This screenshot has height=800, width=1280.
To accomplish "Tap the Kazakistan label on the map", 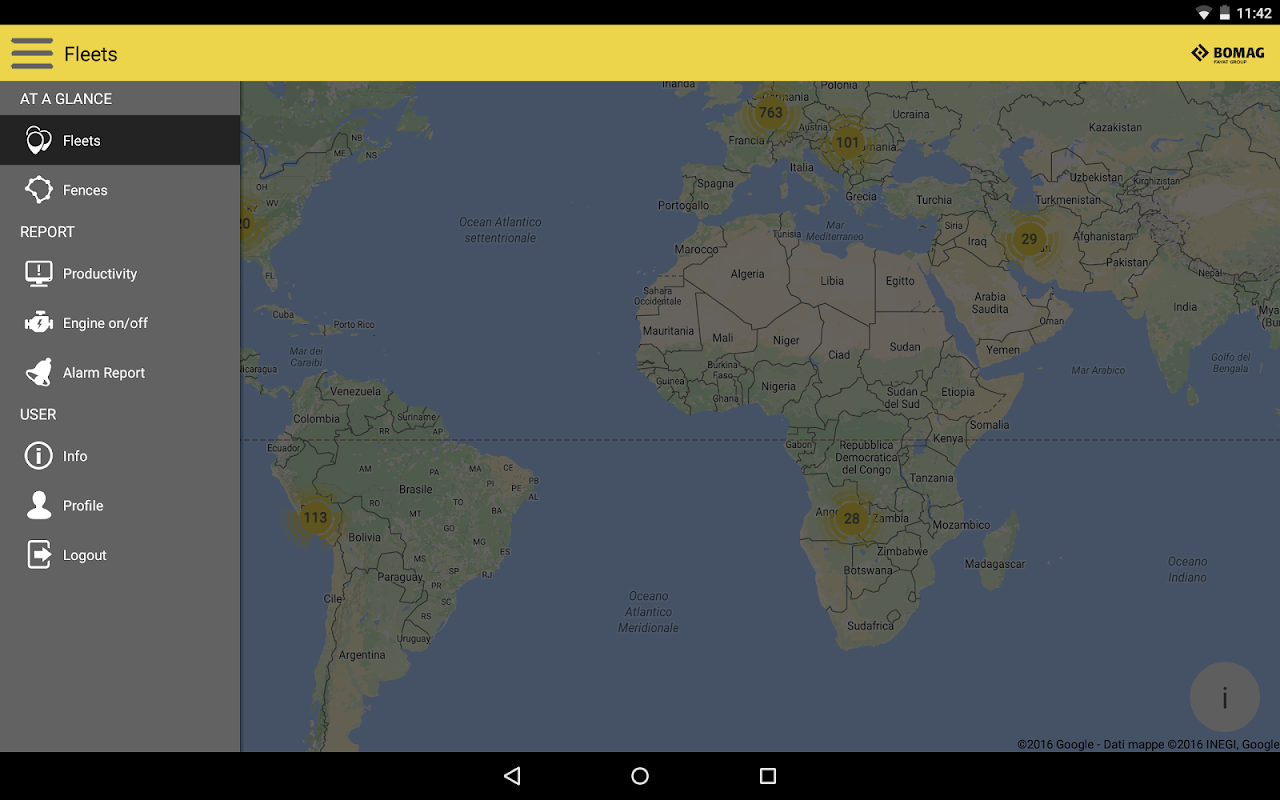I will tap(1115, 127).
